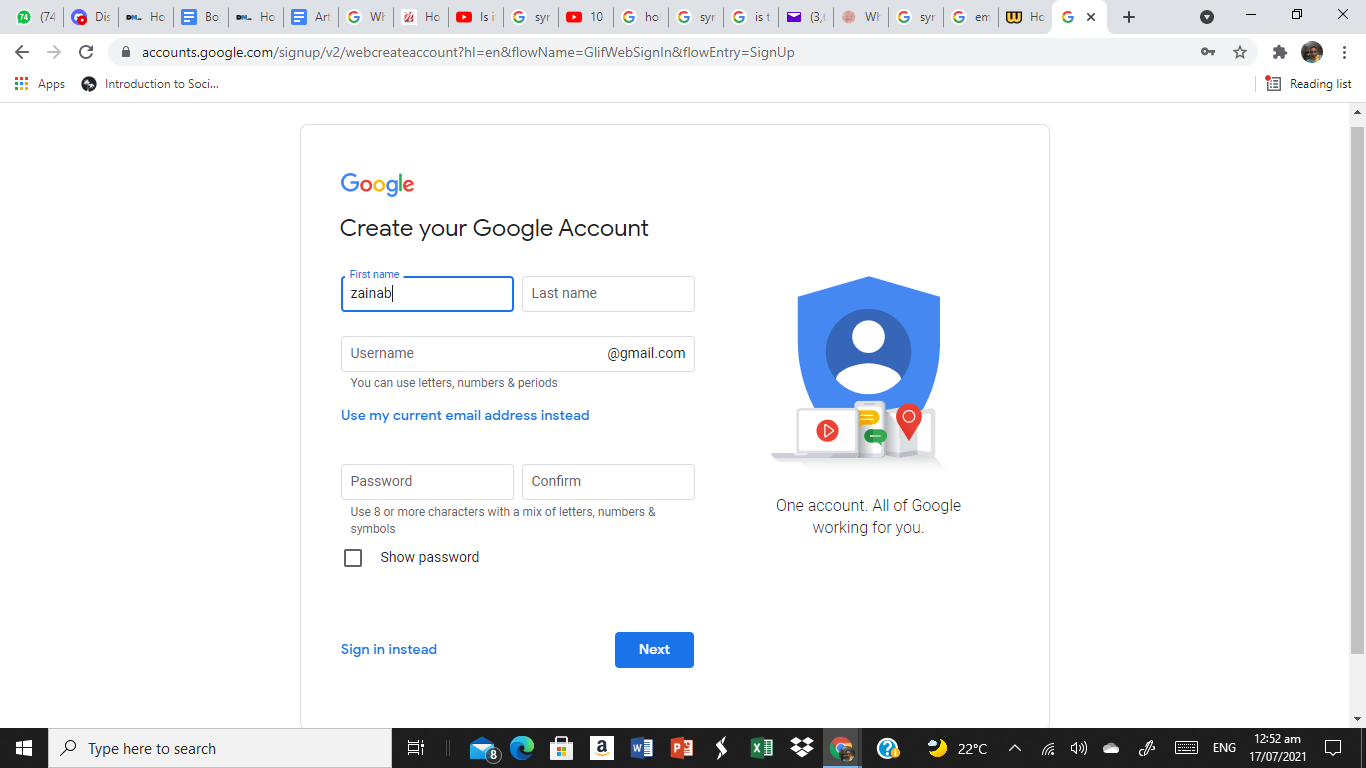Bookmark this page with star icon
Screen dimensions: 1366x768
pyautogui.click(x=1240, y=52)
